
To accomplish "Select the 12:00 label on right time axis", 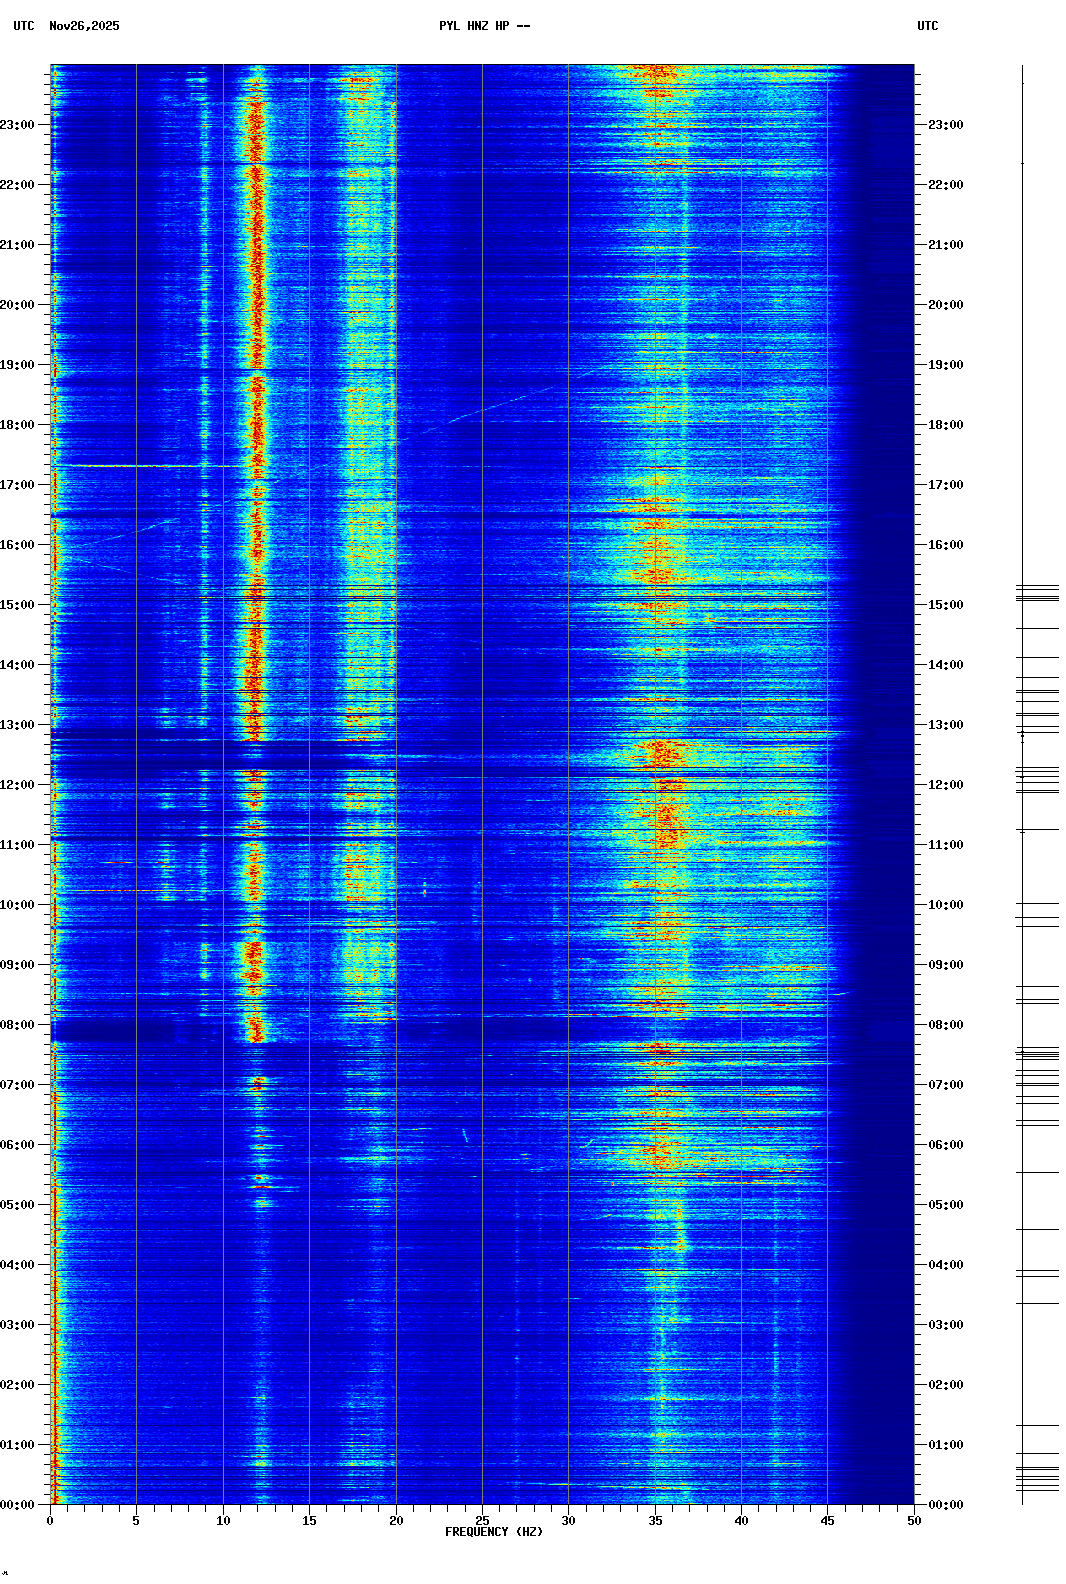I will (945, 785).
